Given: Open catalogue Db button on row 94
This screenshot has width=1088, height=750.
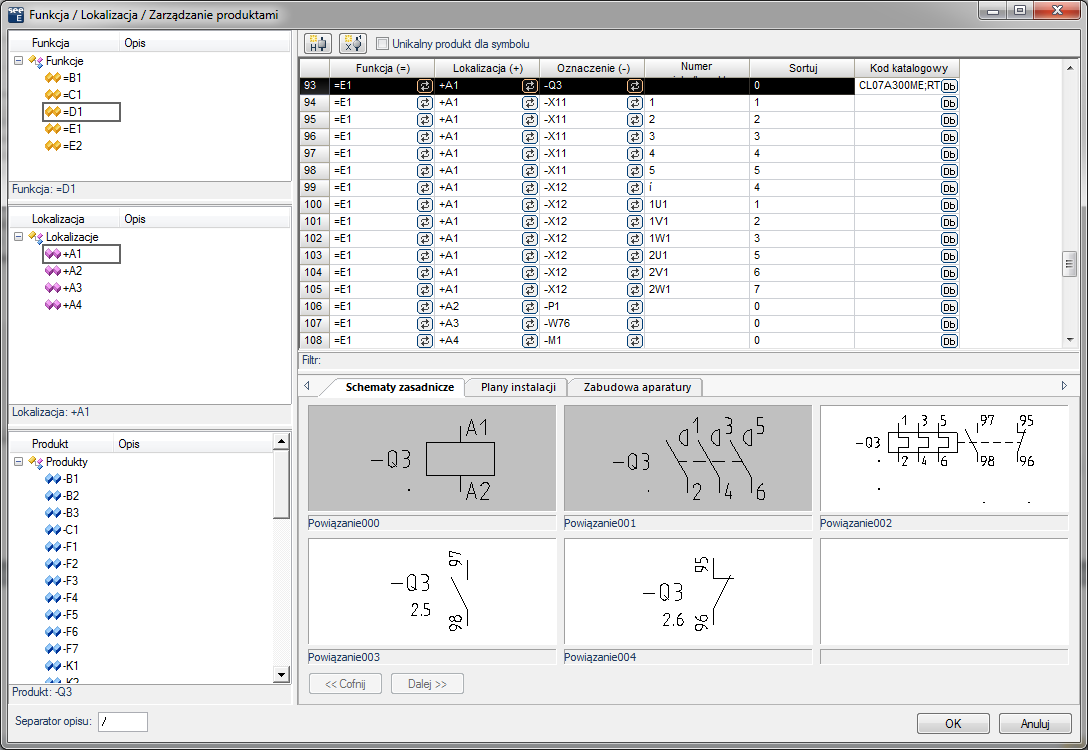Looking at the screenshot, I should (949, 103).
